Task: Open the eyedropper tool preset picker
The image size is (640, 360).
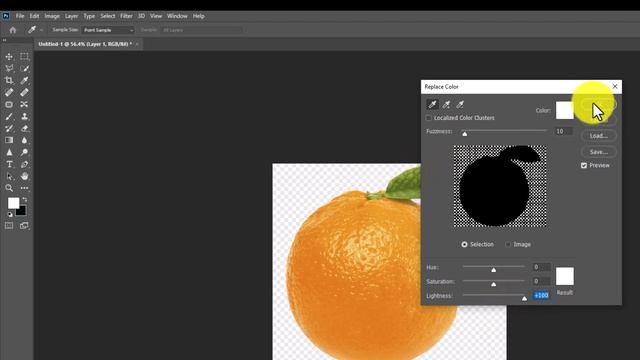Action: coord(42,30)
